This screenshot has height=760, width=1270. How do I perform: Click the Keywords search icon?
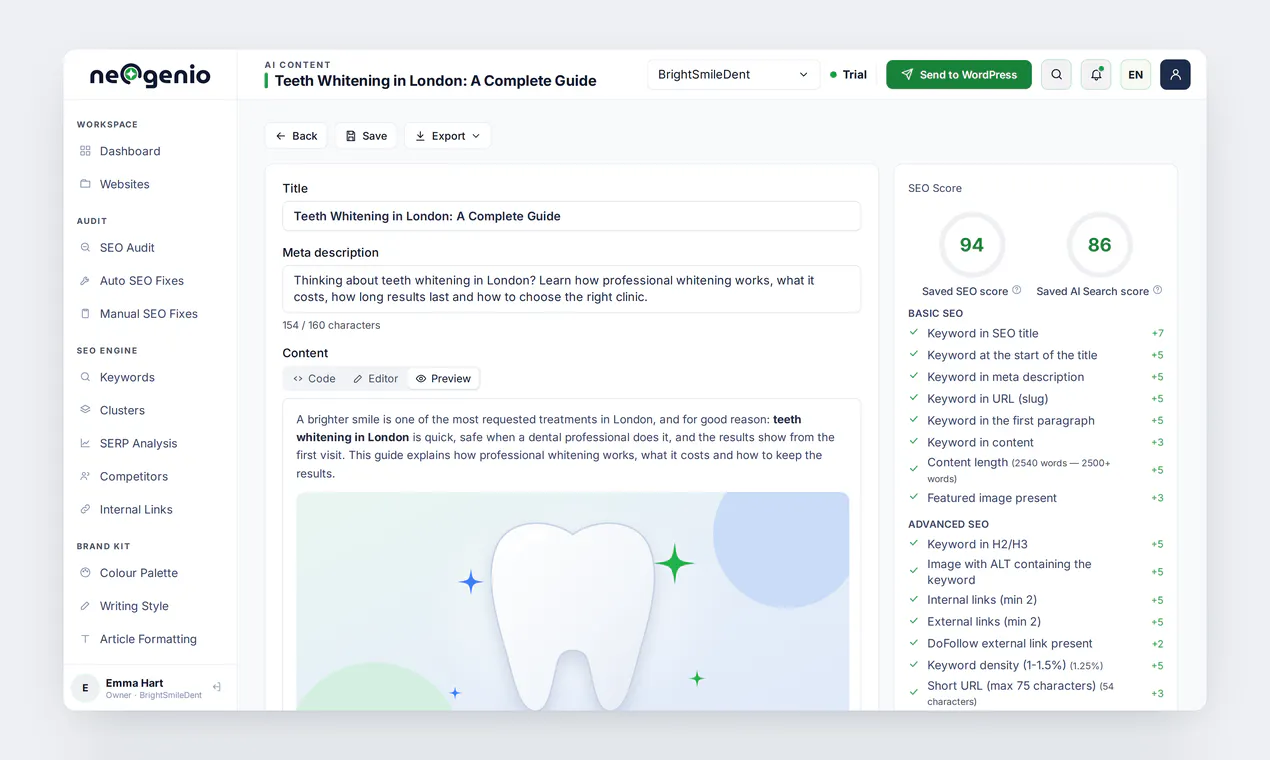click(x=85, y=377)
